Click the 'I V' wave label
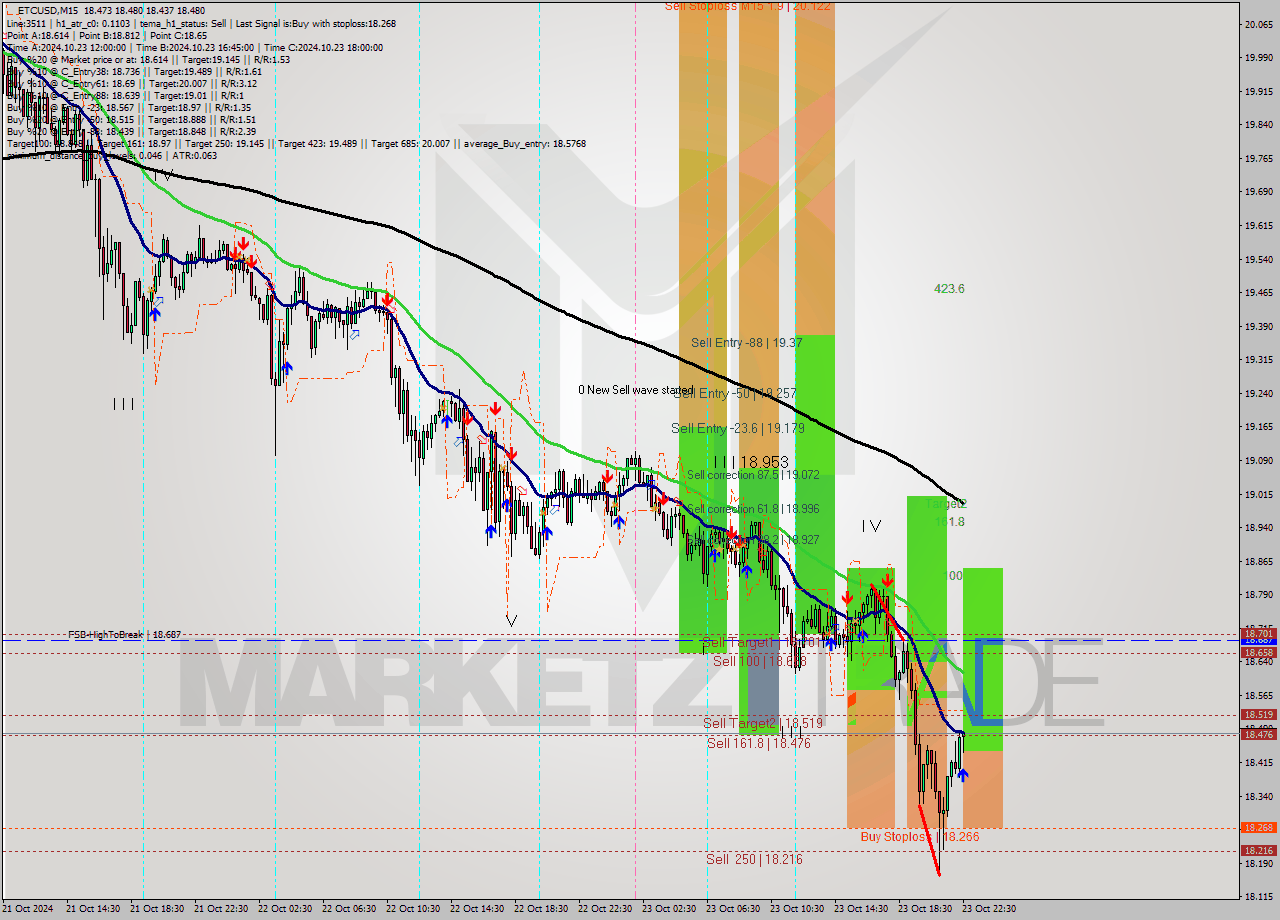Screen dimensions: 1280x920 [x=871, y=525]
